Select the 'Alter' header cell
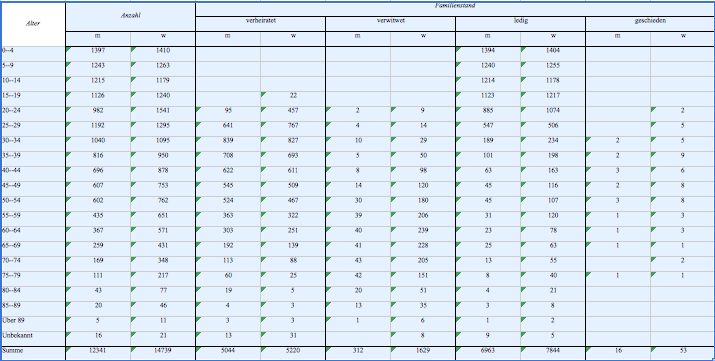715x361 pixels. point(33,24)
